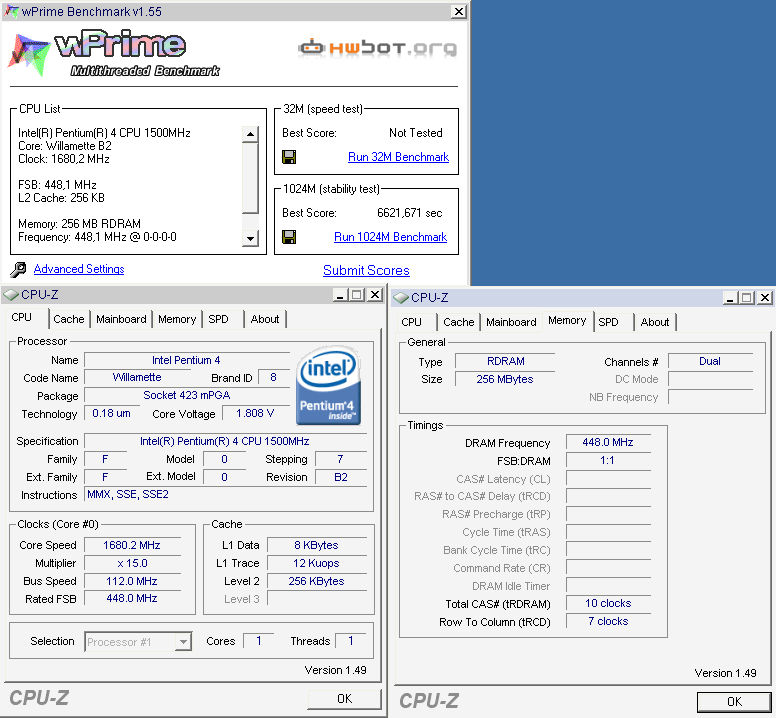776x718 pixels.
Task: Select Memory tab in right CPU-Z
Action: point(567,321)
